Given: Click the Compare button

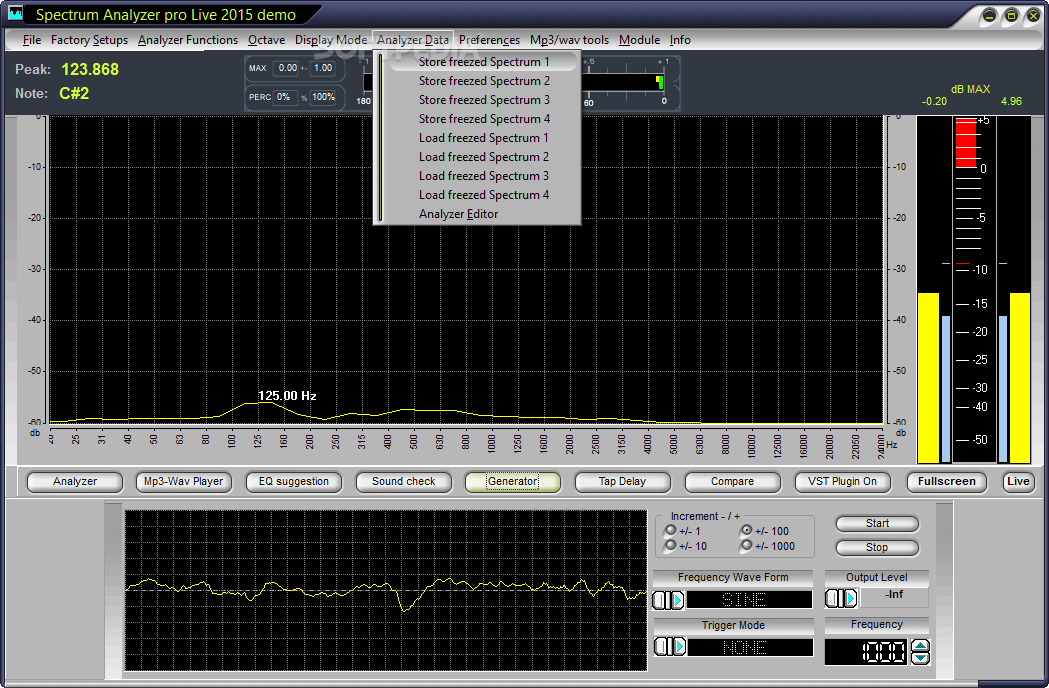Looking at the screenshot, I should [x=732, y=482].
